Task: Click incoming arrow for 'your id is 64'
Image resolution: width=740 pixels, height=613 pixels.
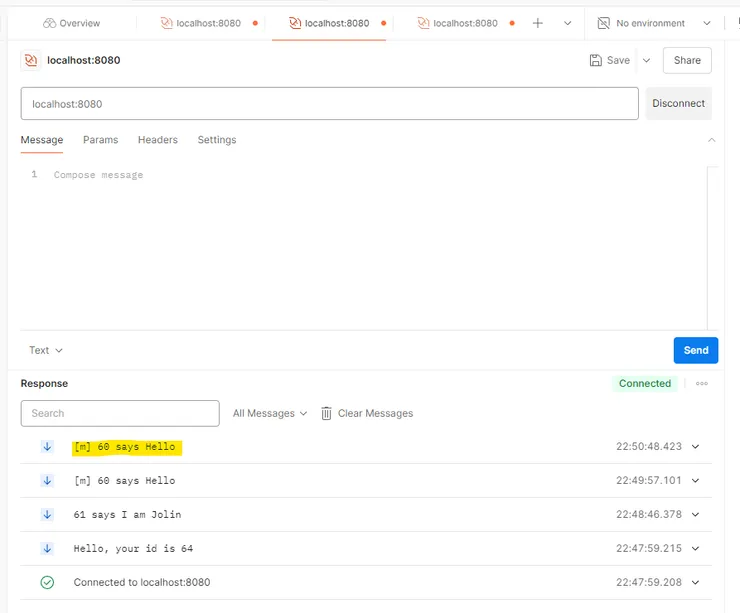Action: (47, 548)
